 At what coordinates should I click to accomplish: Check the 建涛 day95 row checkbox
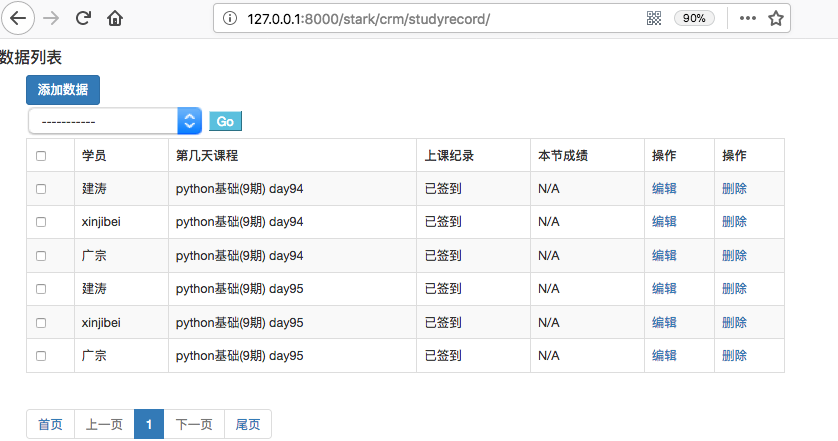tap(41, 289)
